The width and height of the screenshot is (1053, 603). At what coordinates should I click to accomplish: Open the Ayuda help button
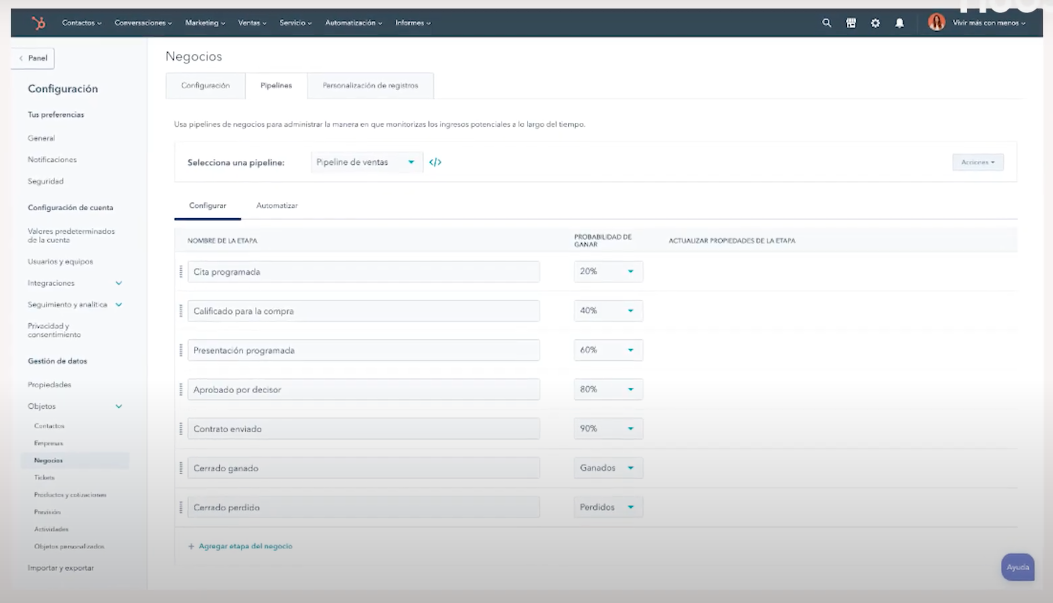tap(1017, 567)
